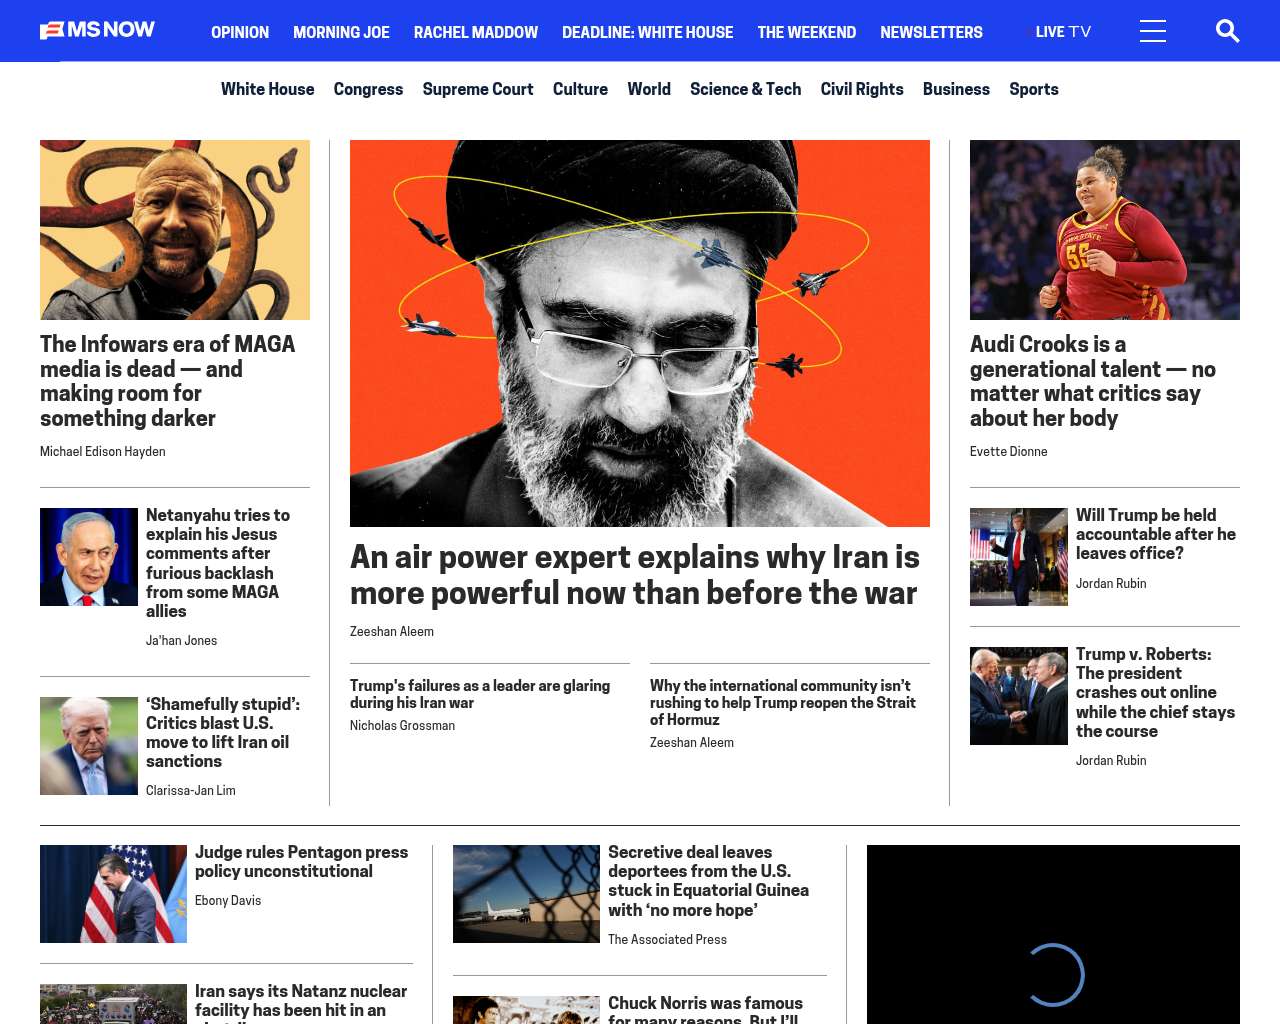View author Zeeshan Aleem under main headline
Image resolution: width=1280 pixels, height=1024 pixels.
click(392, 632)
